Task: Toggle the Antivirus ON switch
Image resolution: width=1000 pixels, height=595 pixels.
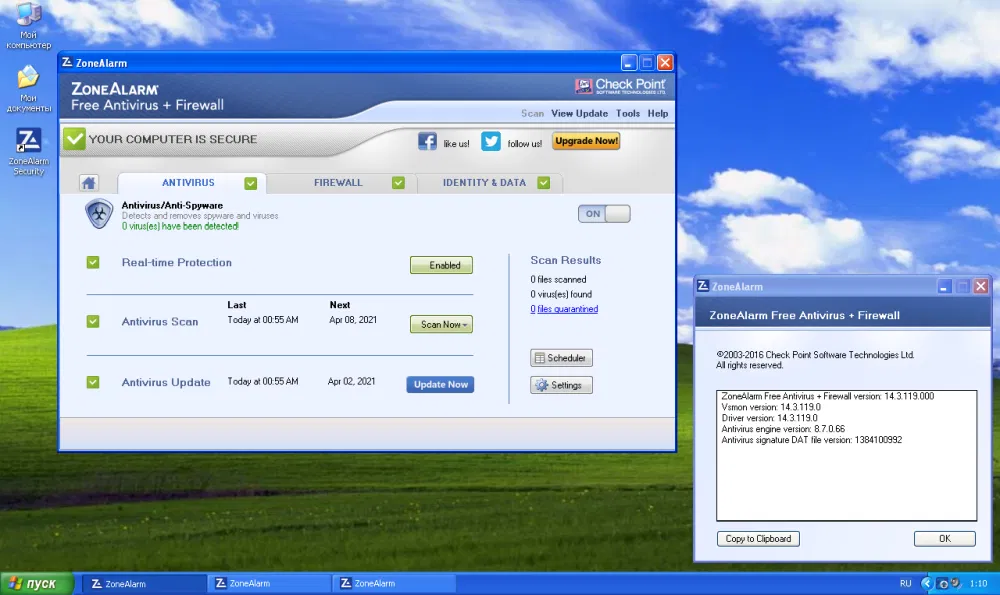Action: click(x=604, y=214)
